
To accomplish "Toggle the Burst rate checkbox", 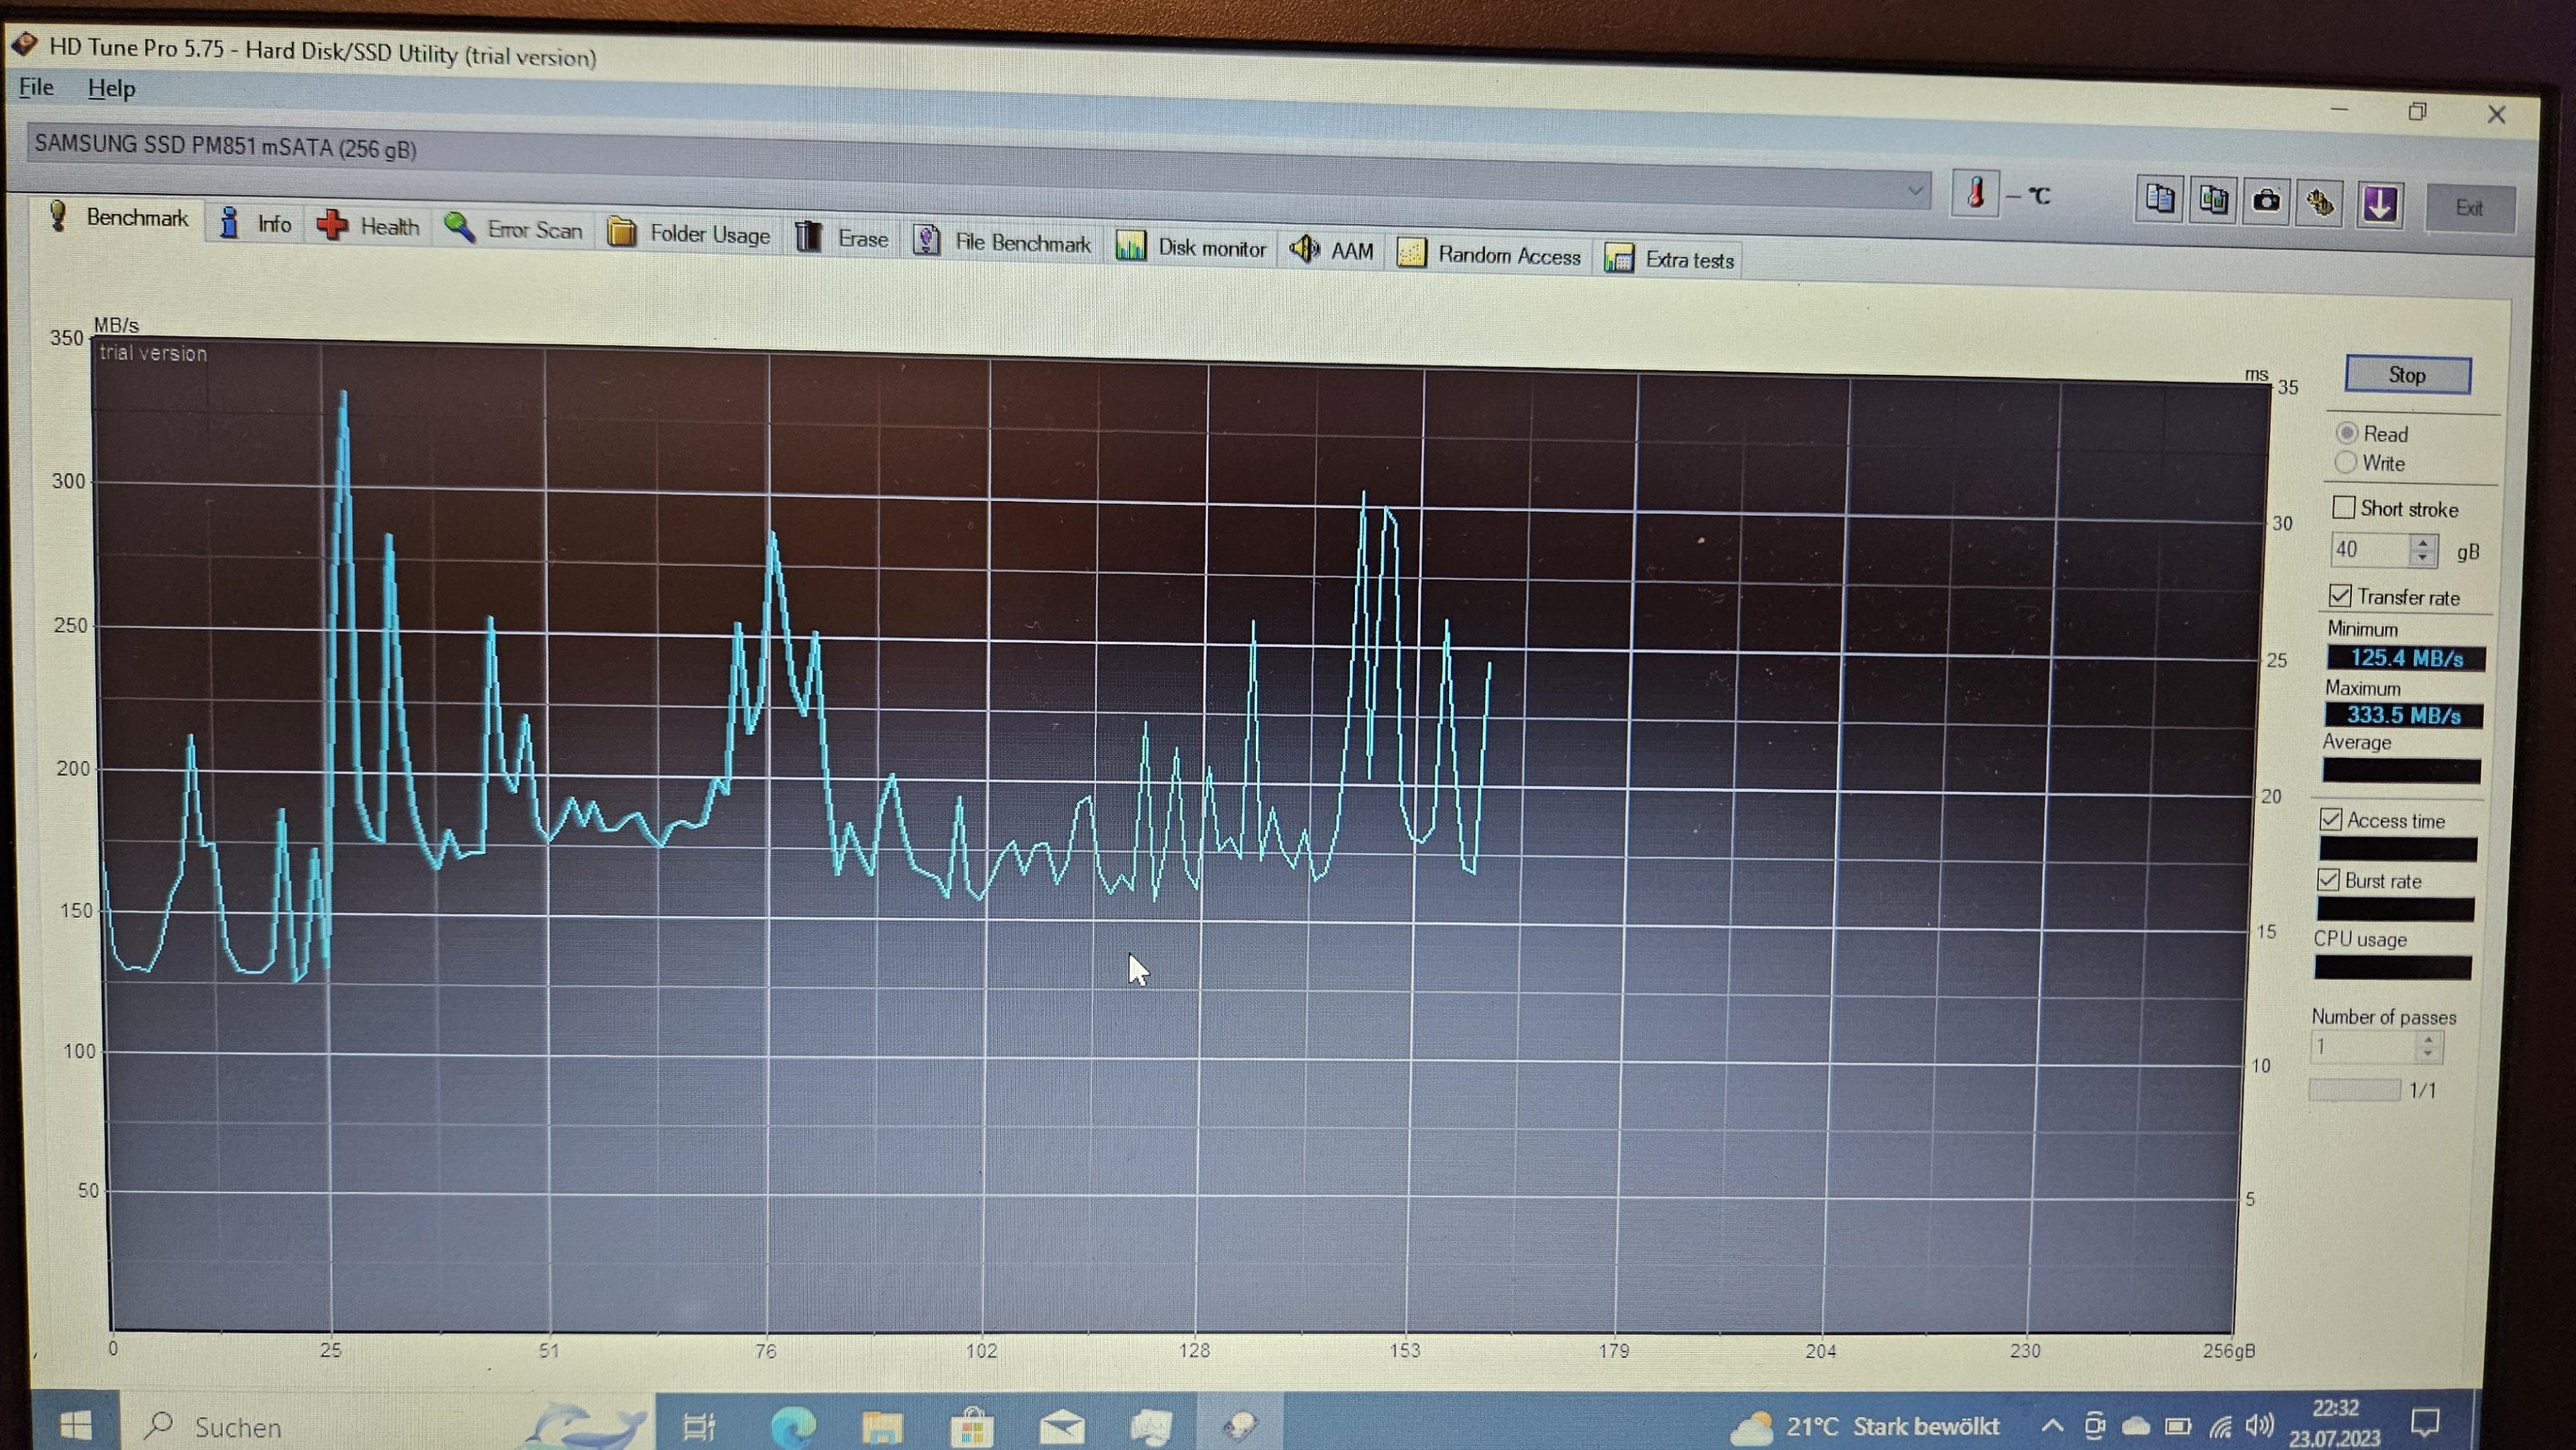I will 2329,879.
